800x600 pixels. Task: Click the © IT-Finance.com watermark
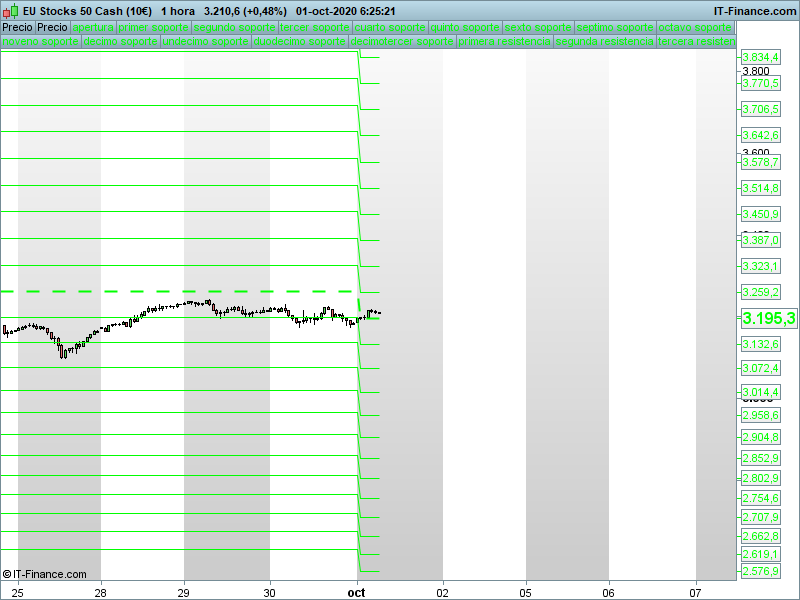pyautogui.click(x=45, y=574)
